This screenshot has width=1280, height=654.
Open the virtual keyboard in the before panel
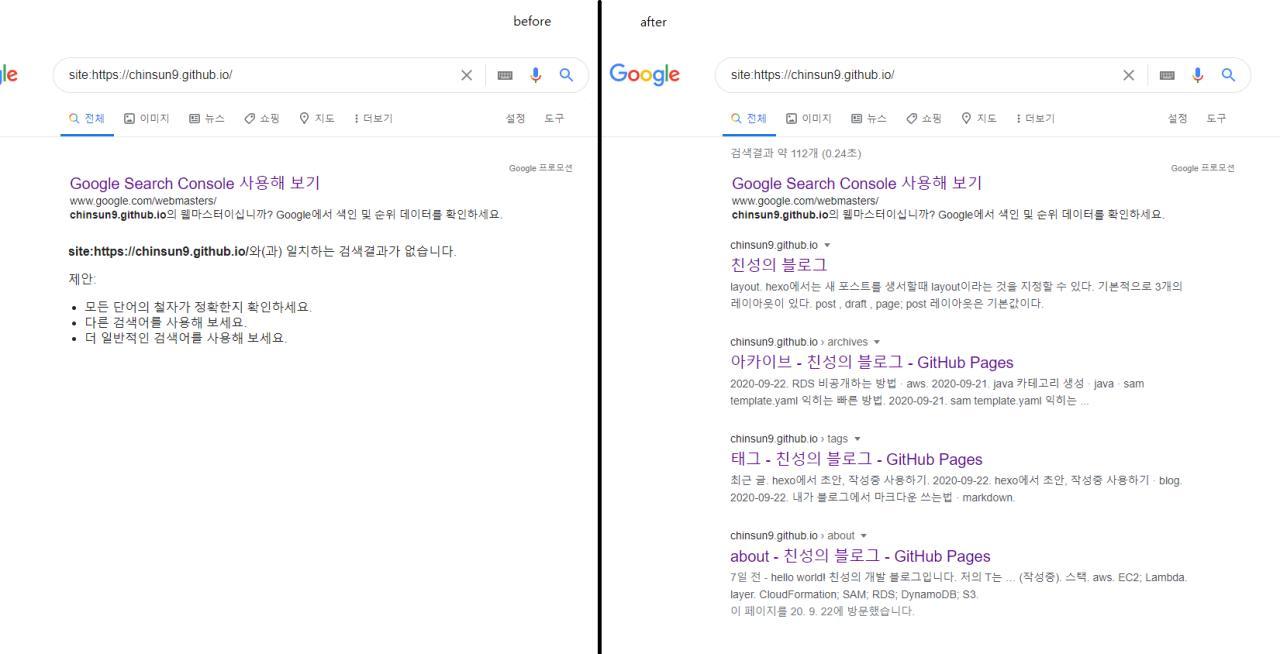(x=505, y=75)
